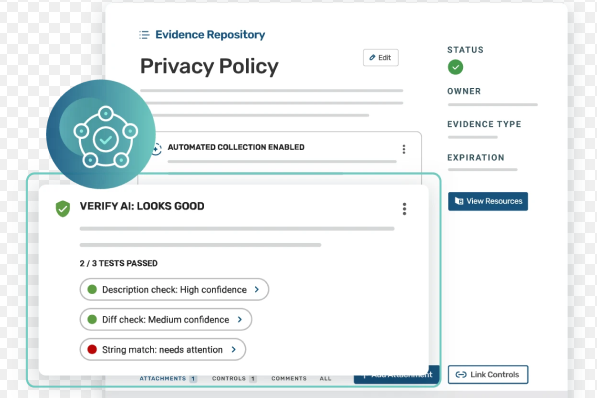The width and height of the screenshot is (597, 398).
Task: Click the green status checkmark icon
Action: coord(455,67)
